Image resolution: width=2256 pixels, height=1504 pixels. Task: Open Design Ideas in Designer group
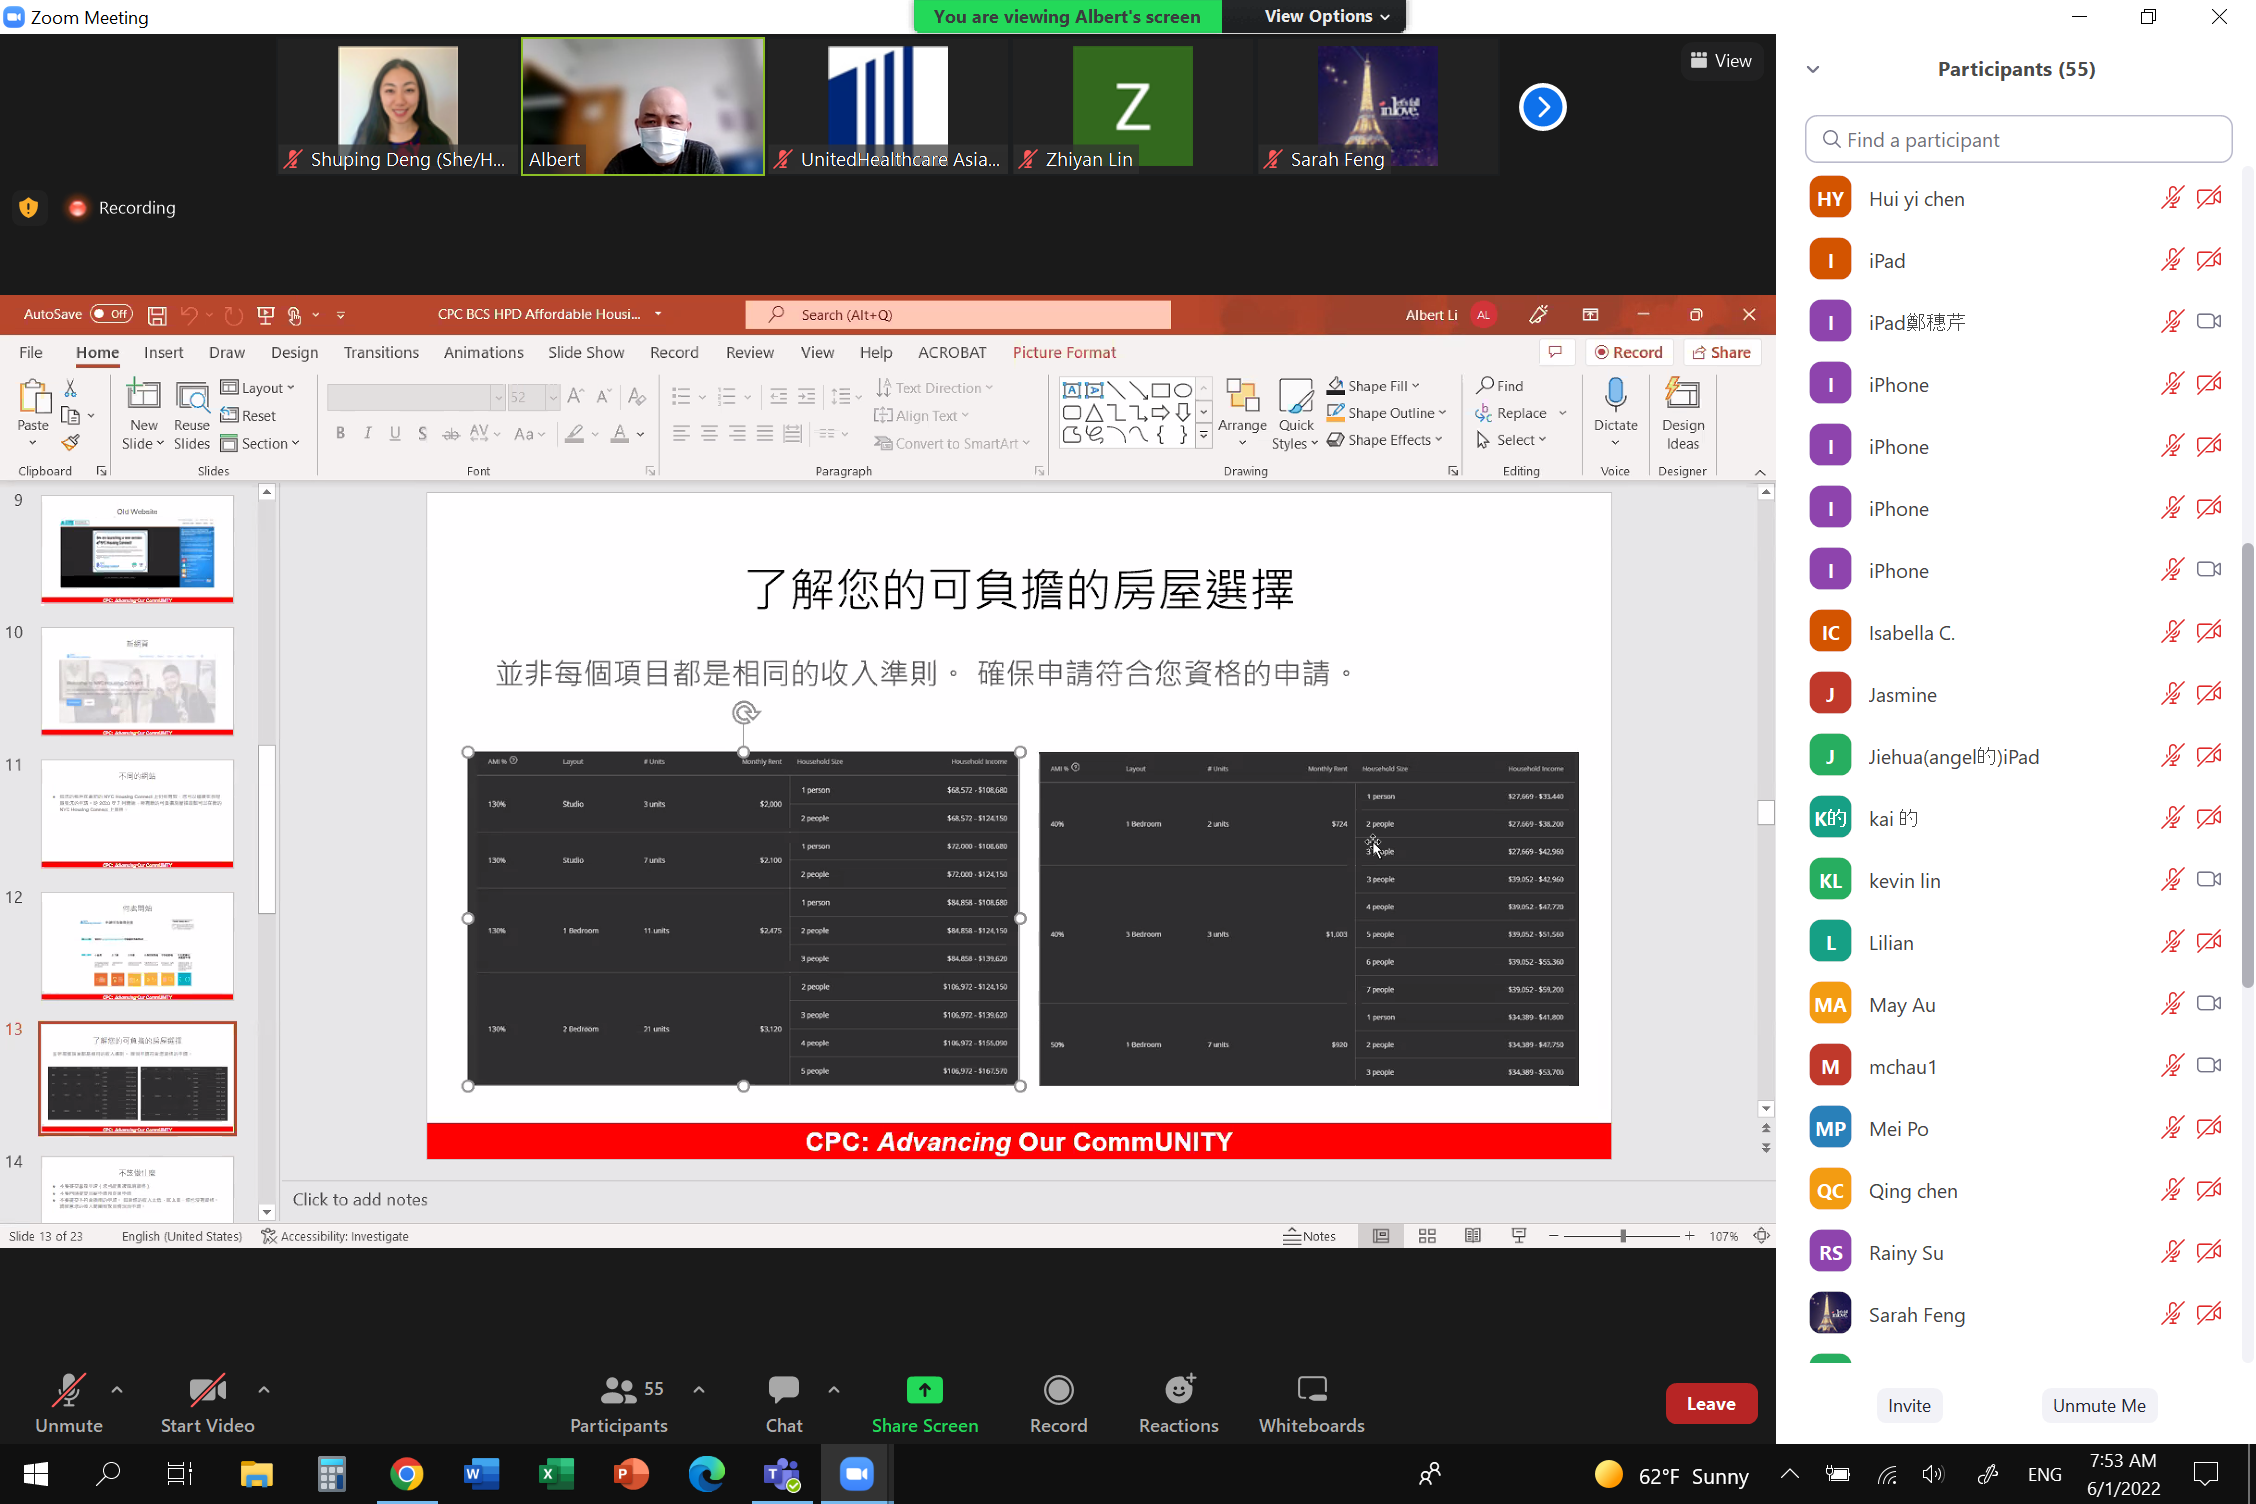(x=1683, y=413)
